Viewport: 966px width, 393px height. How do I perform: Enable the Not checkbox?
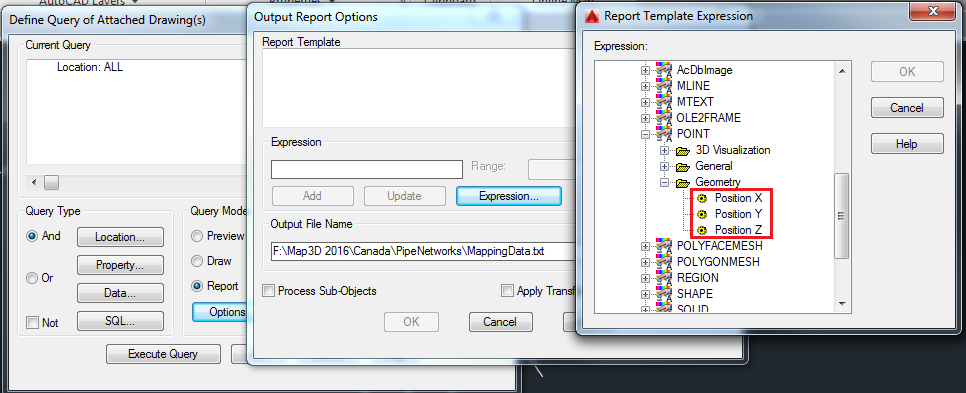point(32,323)
